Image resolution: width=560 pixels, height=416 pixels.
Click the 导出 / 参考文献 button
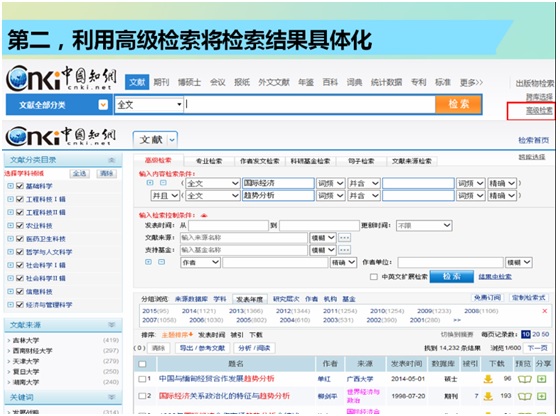(x=202, y=348)
